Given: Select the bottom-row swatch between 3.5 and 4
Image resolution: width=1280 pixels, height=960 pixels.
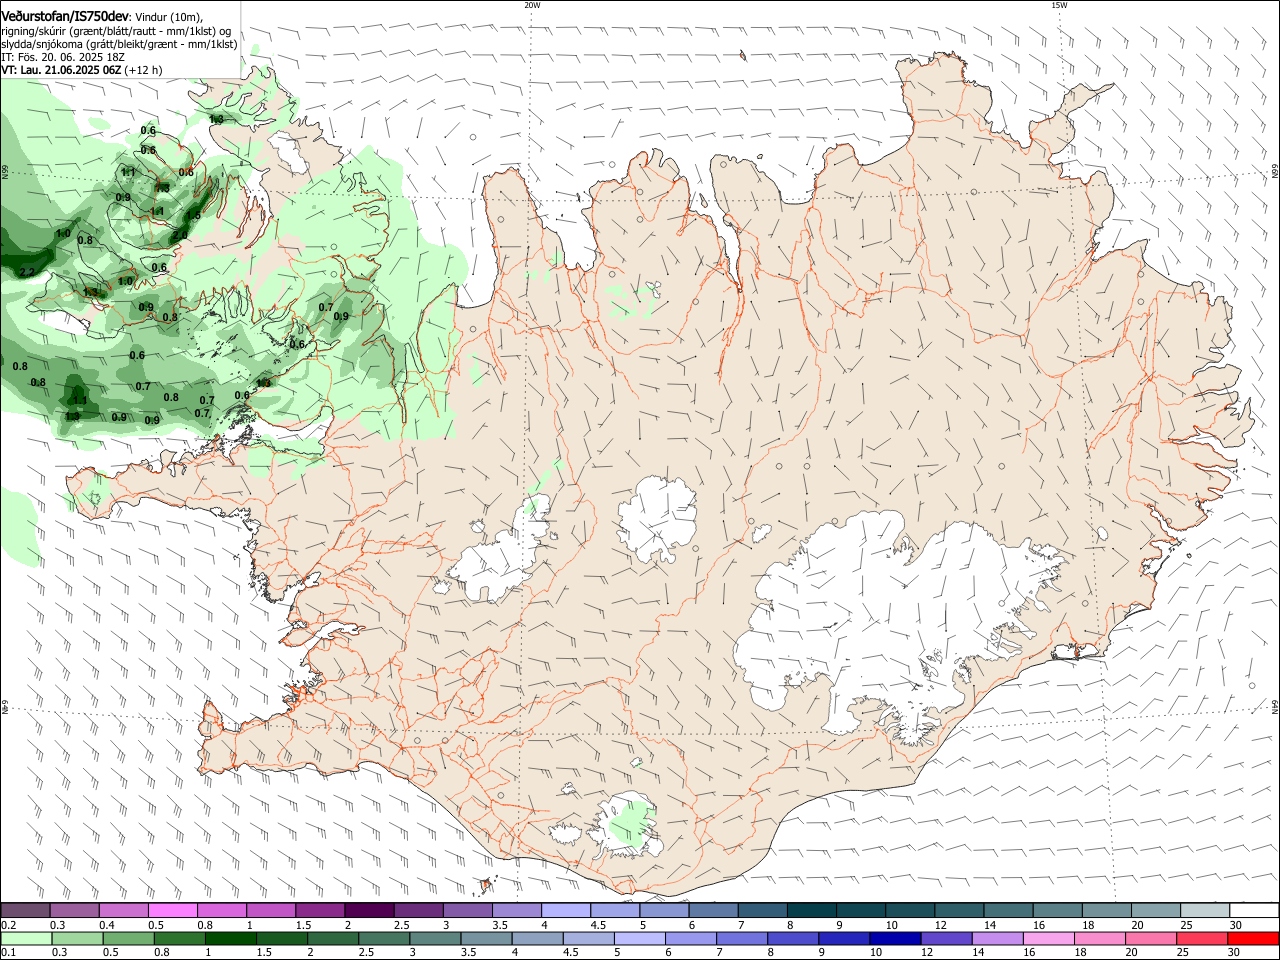Looking at the screenshot, I should (486, 938).
